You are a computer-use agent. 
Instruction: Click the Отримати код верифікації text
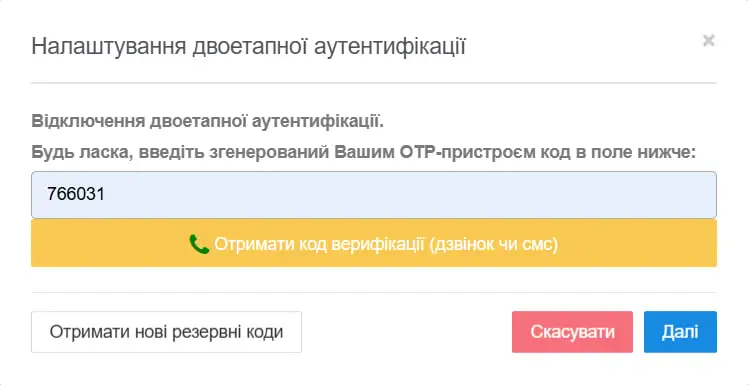[x=319, y=244]
